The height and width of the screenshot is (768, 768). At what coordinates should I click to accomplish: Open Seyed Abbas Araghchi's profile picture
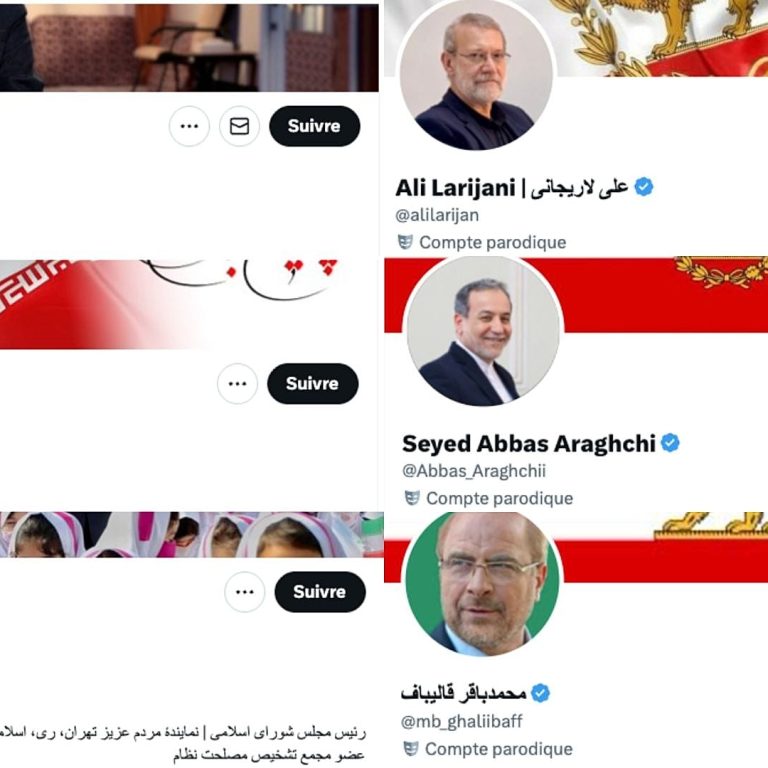pyautogui.click(x=483, y=330)
